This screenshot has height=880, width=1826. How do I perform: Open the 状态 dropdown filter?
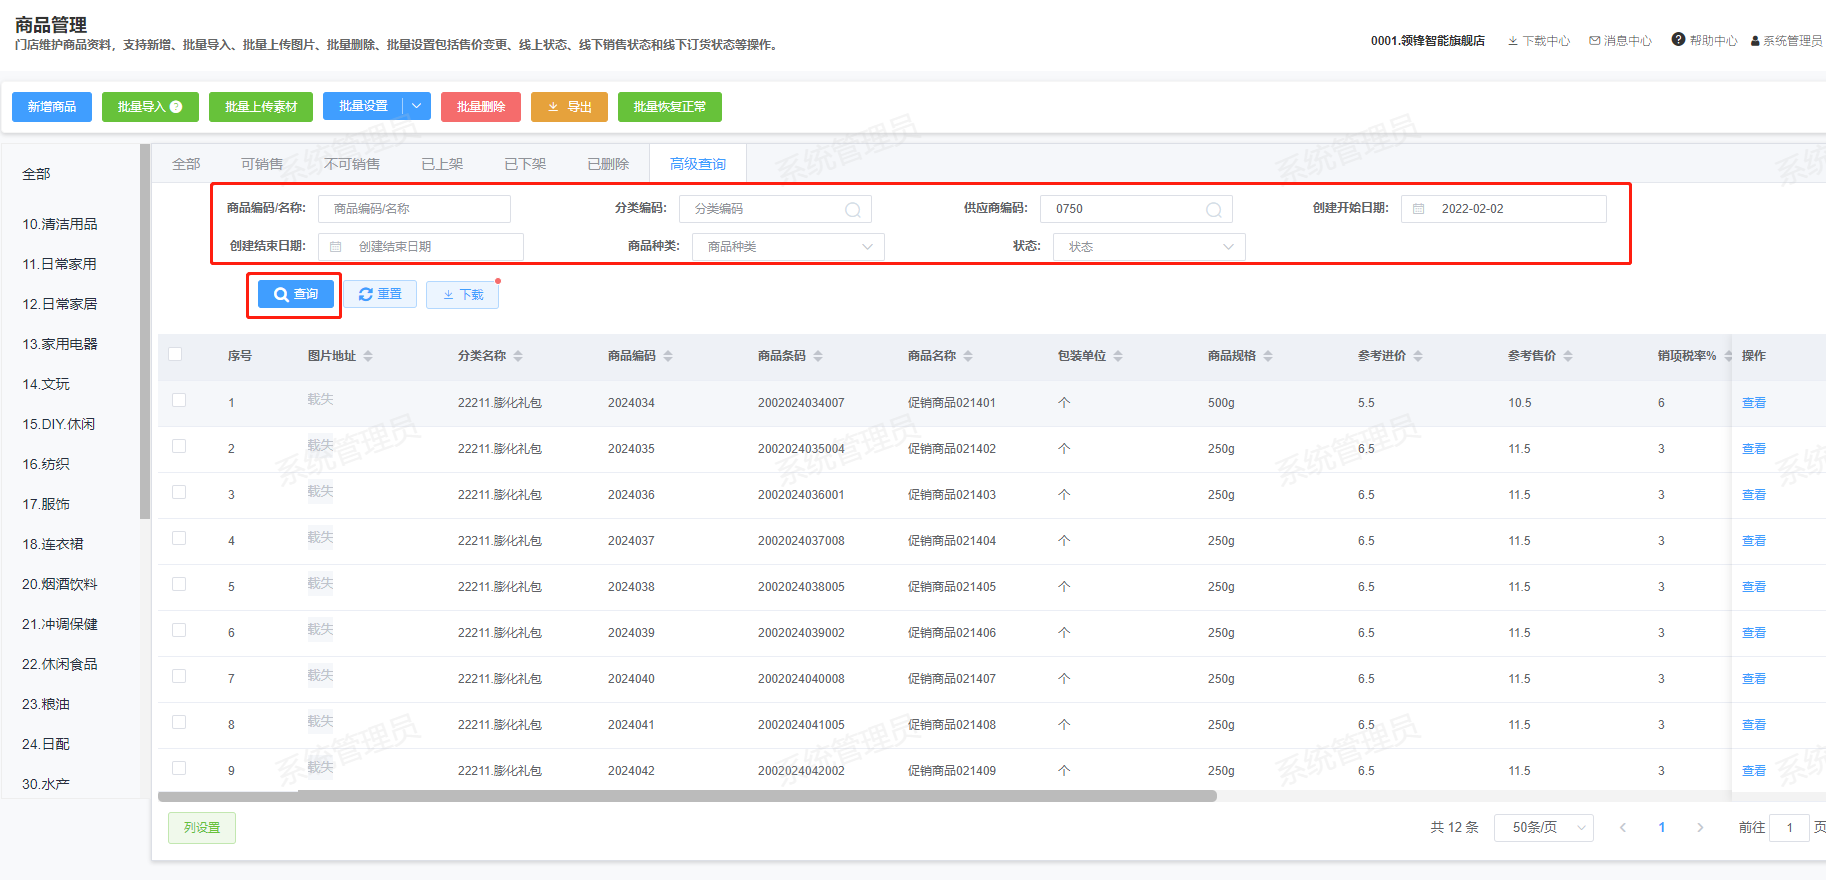click(x=1148, y=247)
